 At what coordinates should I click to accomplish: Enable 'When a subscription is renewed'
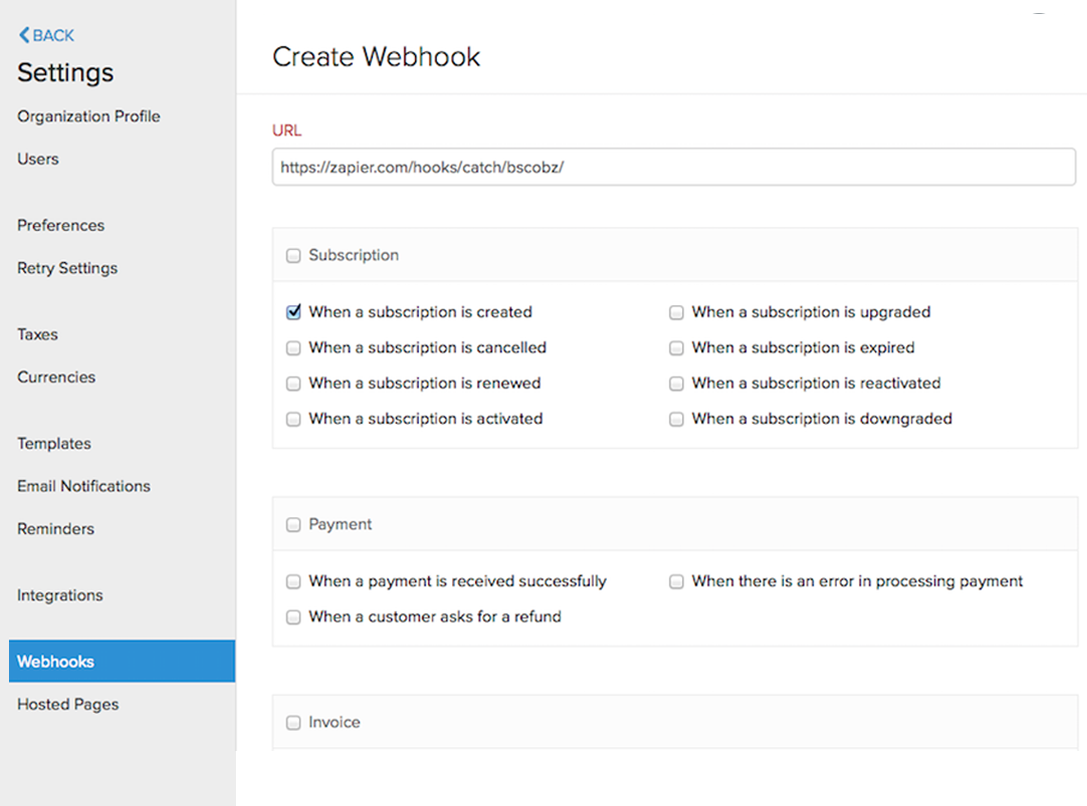[x=293, y=384]
